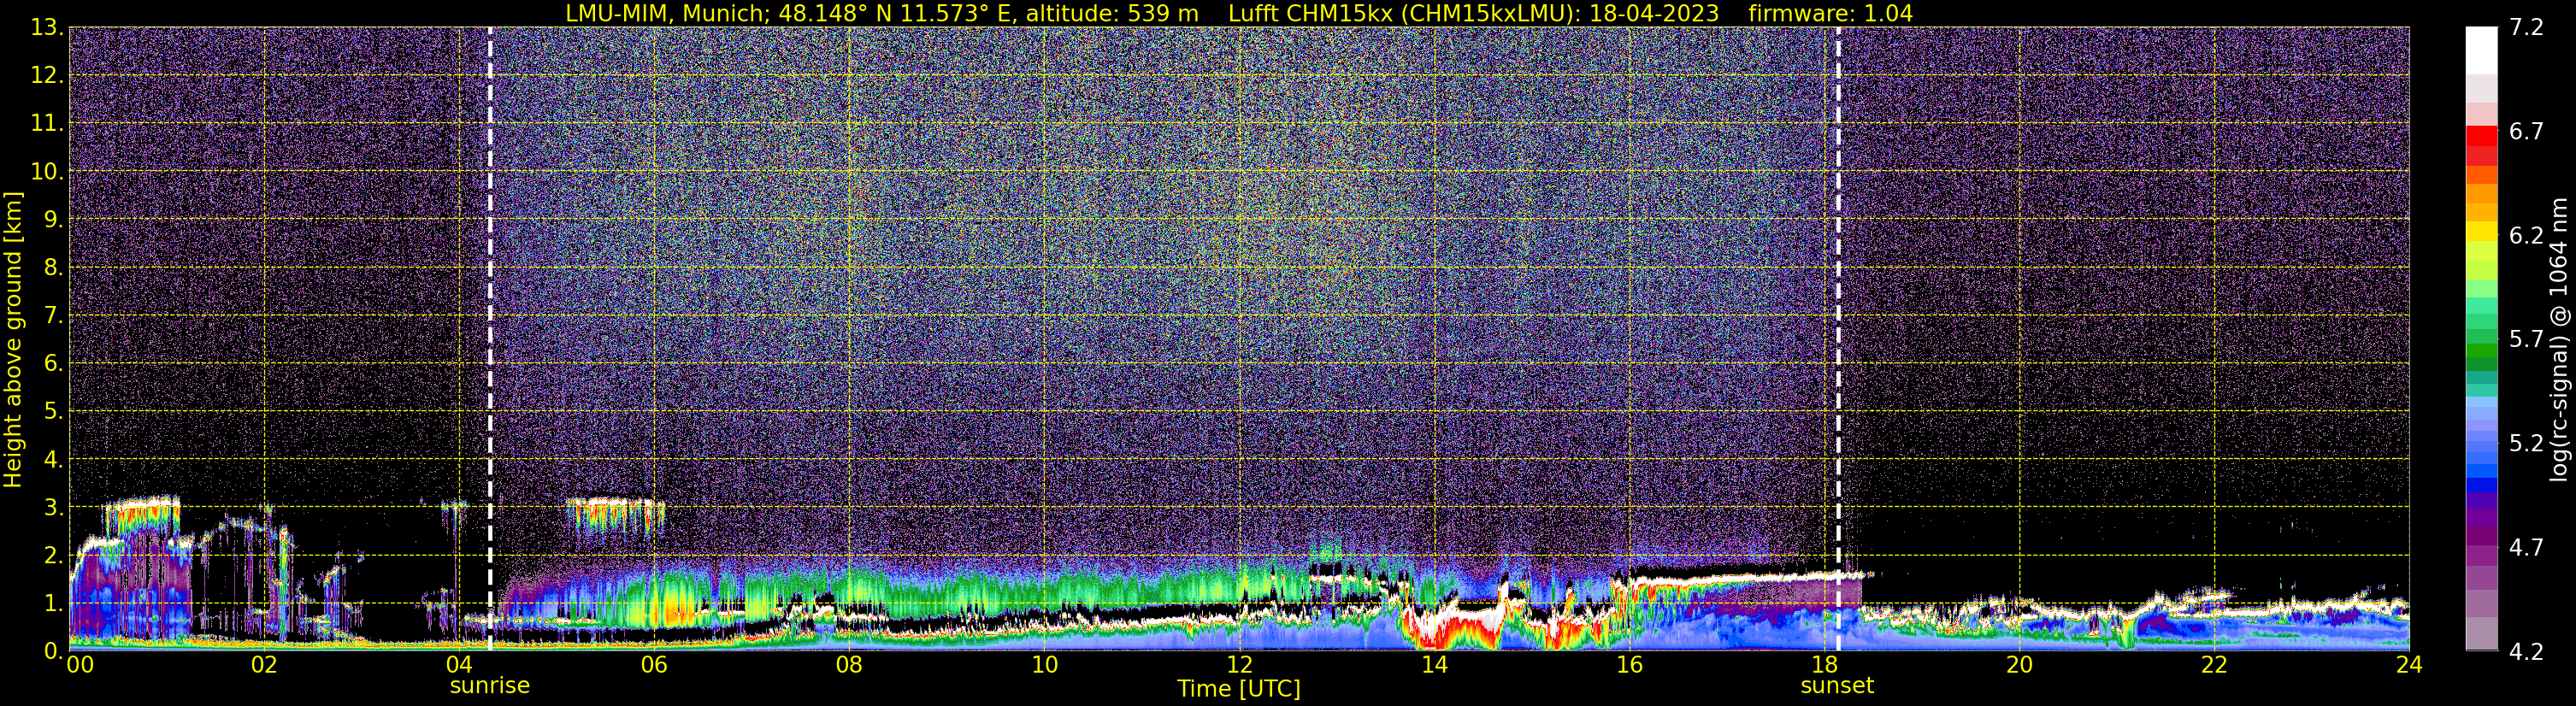Click the height axis tick label '7.'
Screen dimensions: 2576x706
pyautogui.click(x=54, y=315)
